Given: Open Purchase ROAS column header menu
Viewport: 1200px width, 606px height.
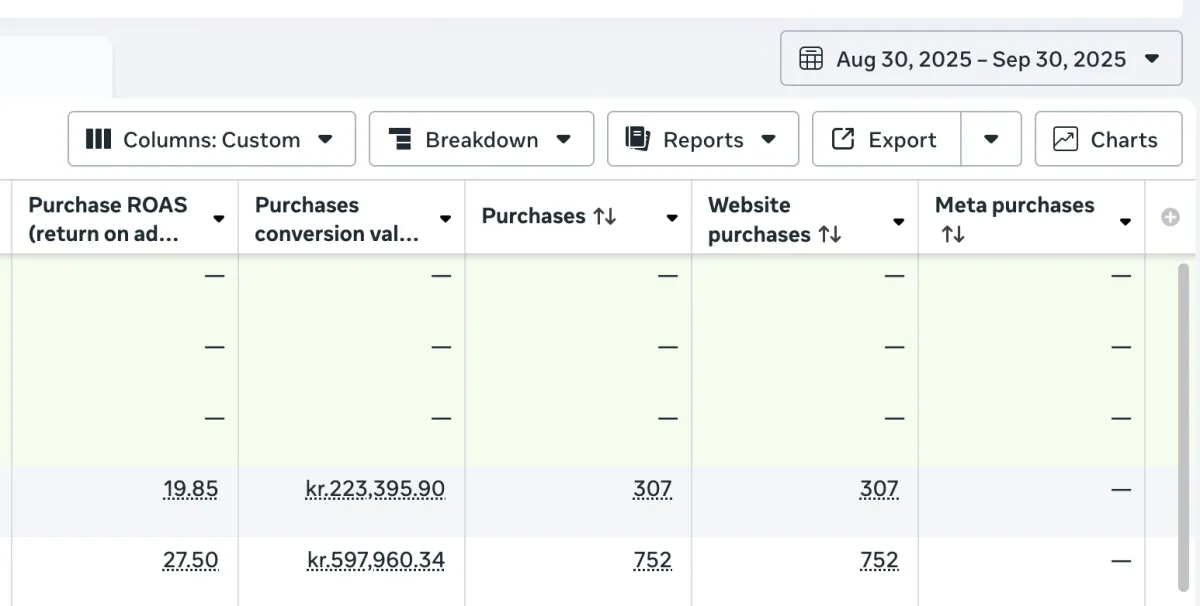Looking at the screenshot, I should click(x=219, y=219).
